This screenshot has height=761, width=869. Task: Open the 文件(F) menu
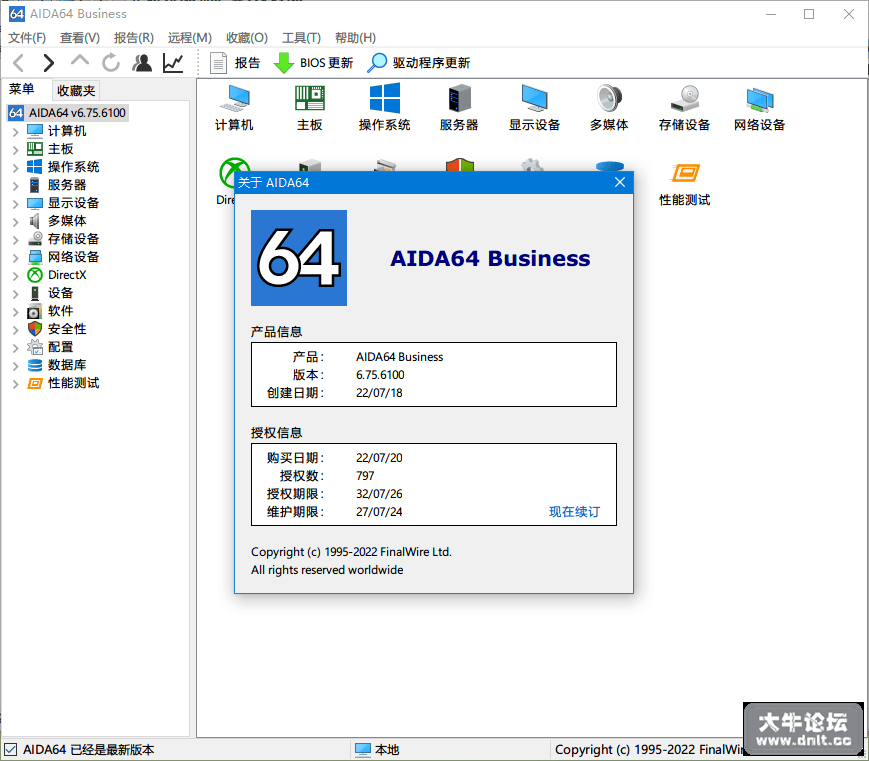[27, 38]
